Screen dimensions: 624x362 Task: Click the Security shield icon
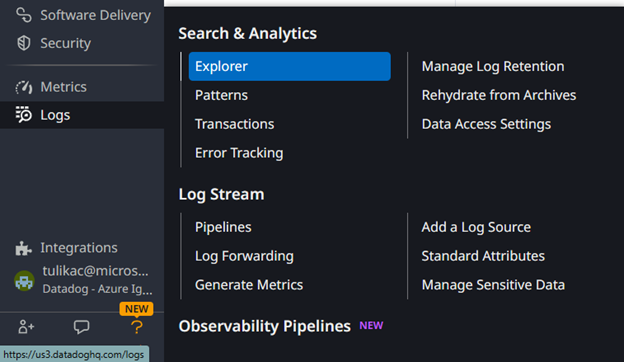coord(24,43)
